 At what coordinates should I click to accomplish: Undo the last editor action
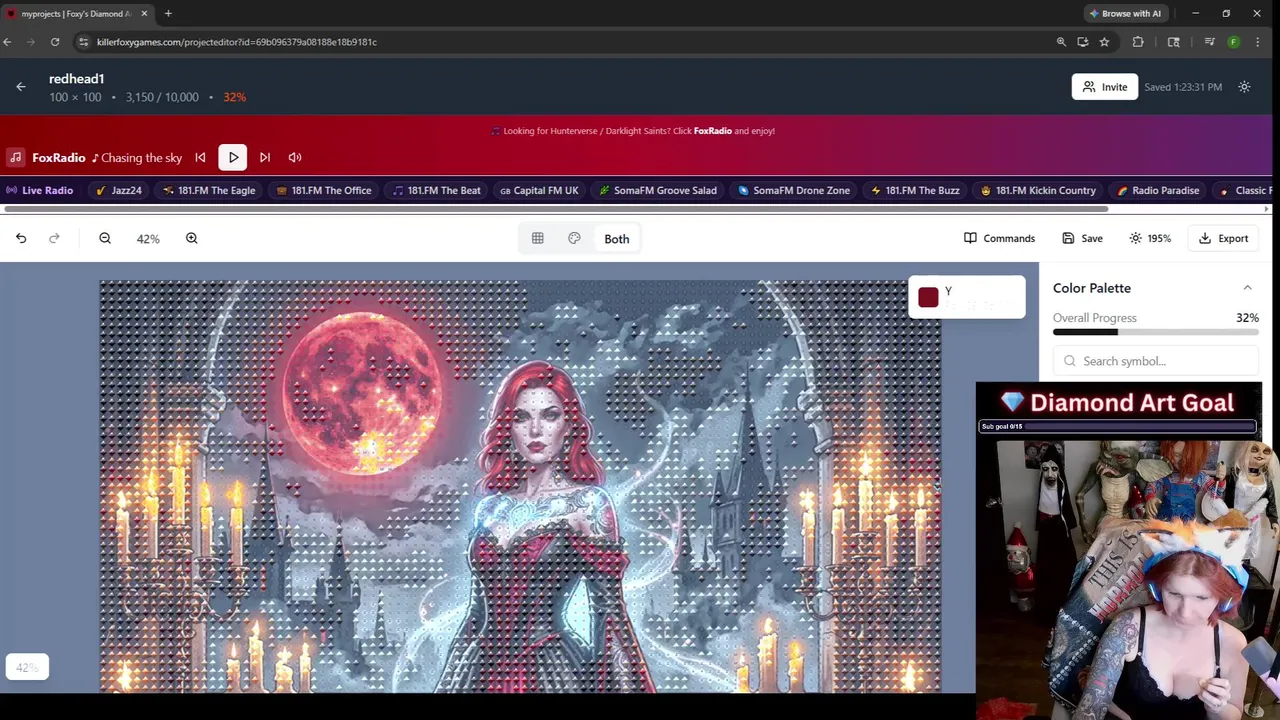pyautogui.click(x=21, y=238)
